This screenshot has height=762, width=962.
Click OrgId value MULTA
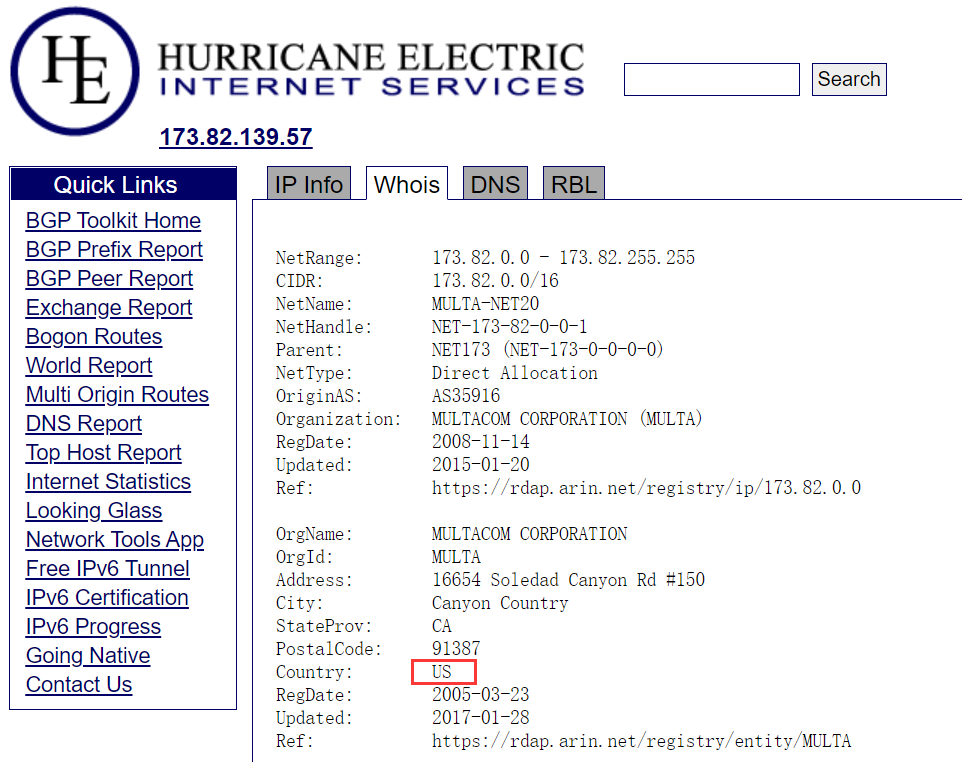pos(456,557)
